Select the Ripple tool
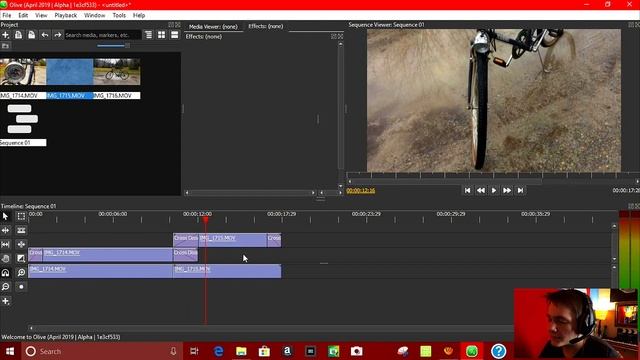640x360 pixels. click(x=5, y=230)
